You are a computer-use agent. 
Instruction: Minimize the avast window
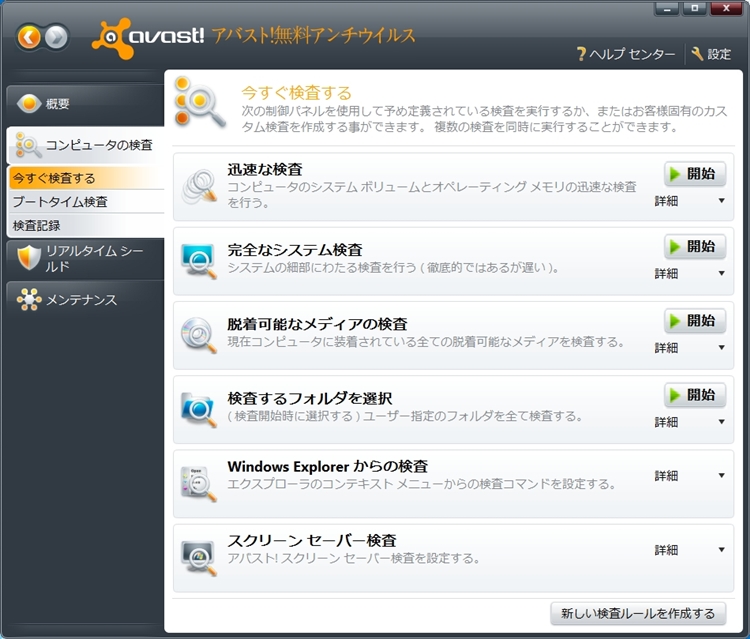667,8
